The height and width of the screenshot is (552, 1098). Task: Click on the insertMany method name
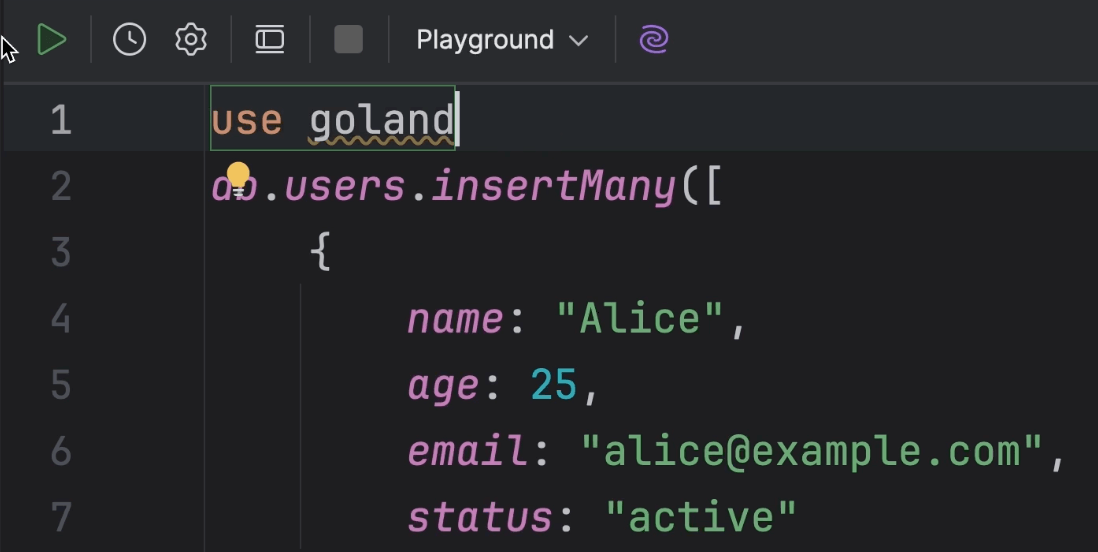553,187
